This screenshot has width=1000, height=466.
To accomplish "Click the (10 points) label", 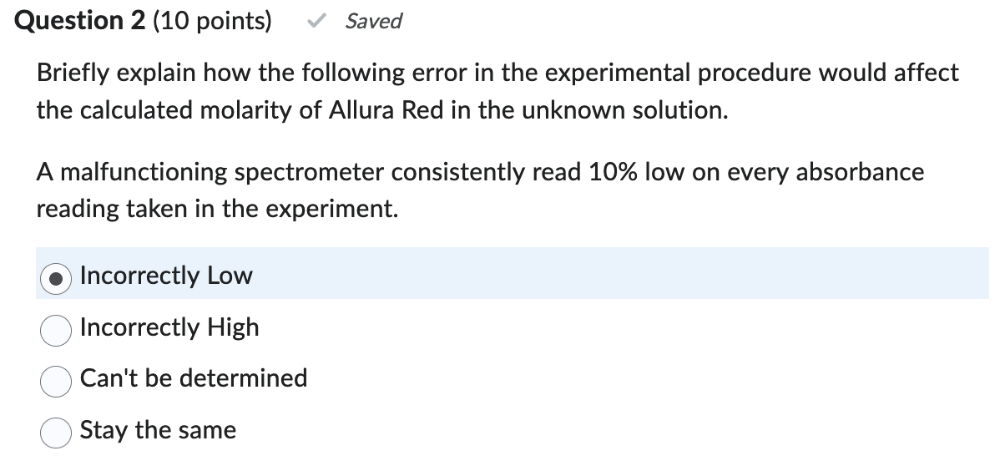I will pyautogui.click(x=213, y=21).
